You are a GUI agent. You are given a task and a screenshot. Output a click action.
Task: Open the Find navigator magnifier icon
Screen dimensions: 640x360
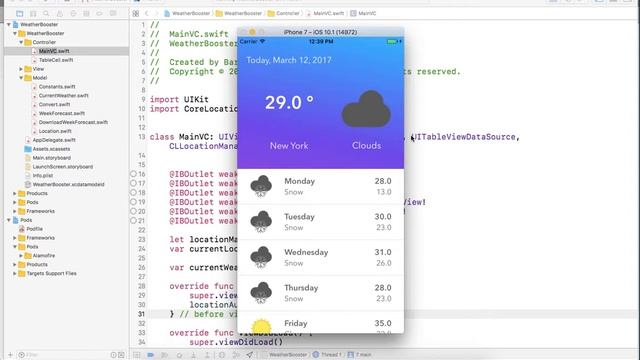[x=46, y=13]
